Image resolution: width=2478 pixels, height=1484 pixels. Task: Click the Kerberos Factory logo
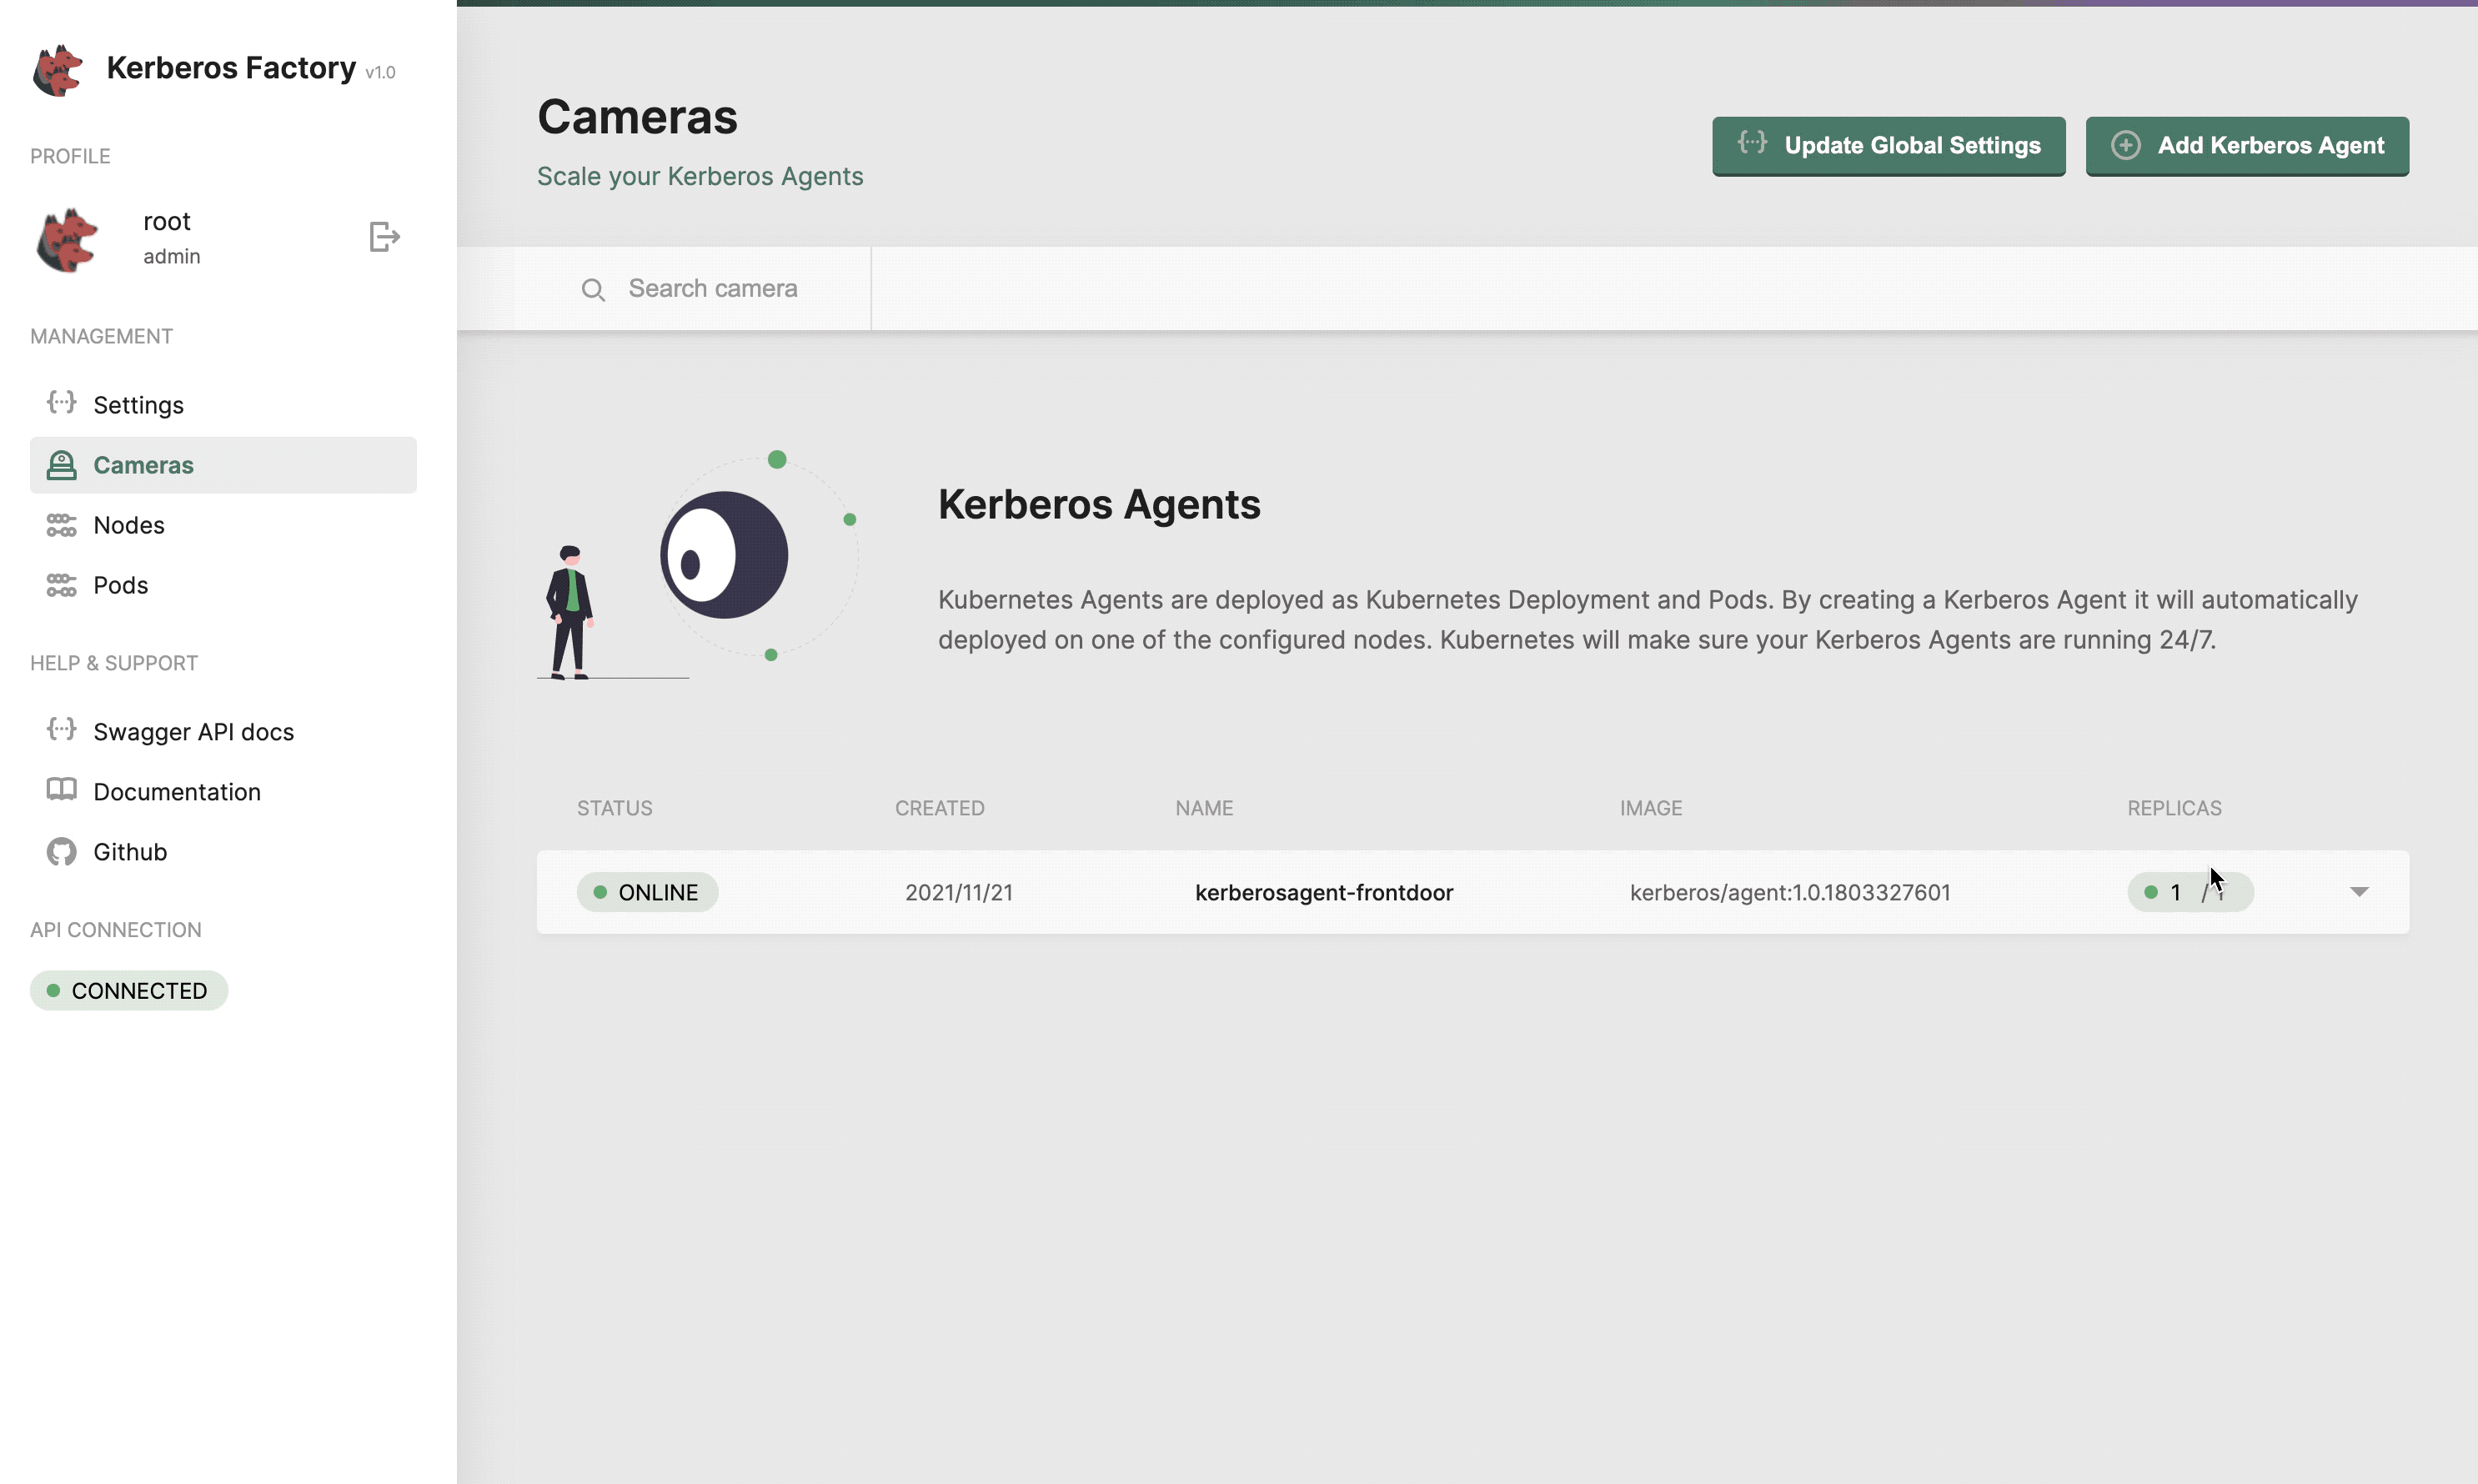pyautogui.click(x=57, y=69)
